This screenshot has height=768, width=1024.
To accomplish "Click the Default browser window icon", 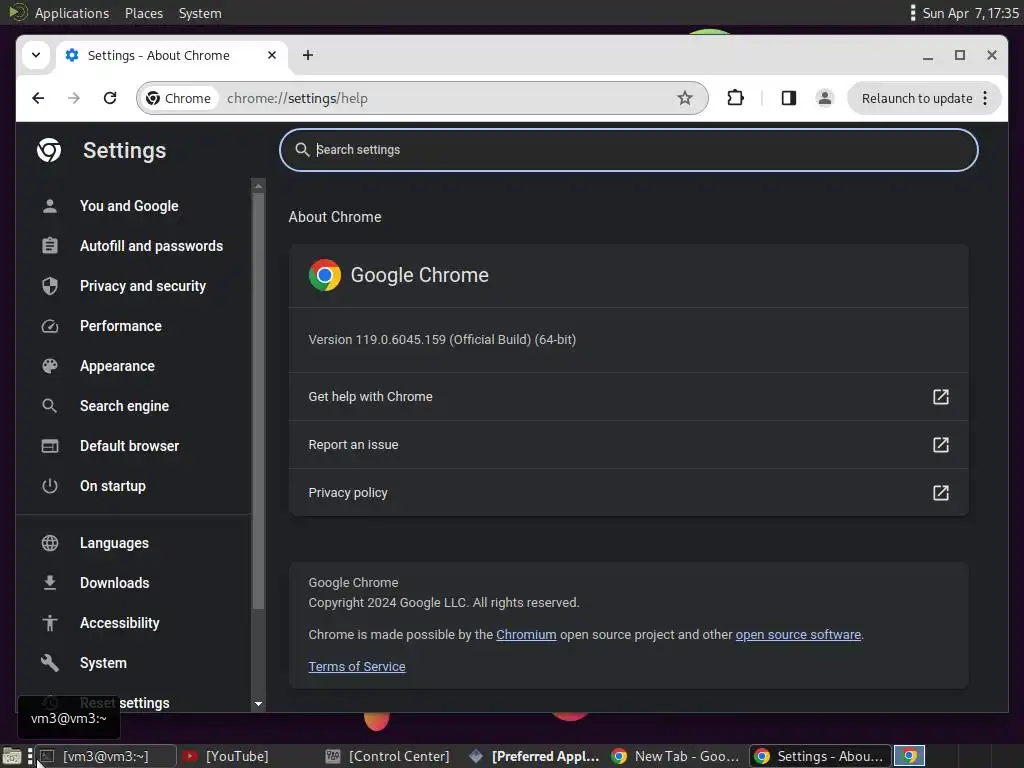I will [x=50, y=446].
